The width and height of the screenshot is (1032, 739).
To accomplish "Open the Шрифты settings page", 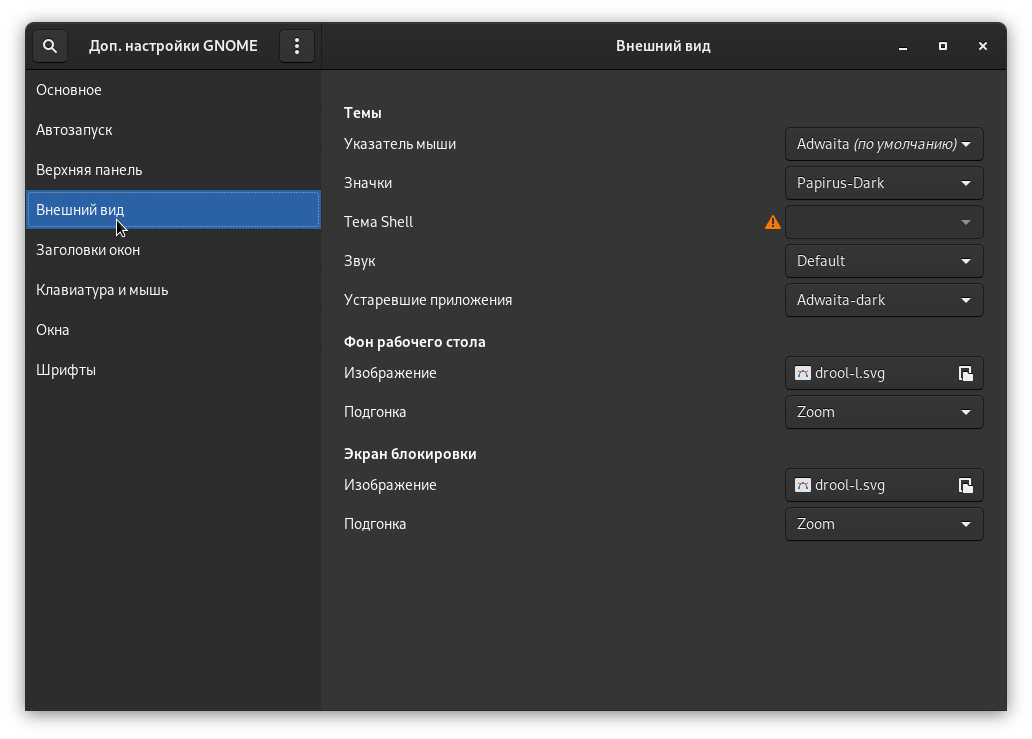I will [66, 370].
